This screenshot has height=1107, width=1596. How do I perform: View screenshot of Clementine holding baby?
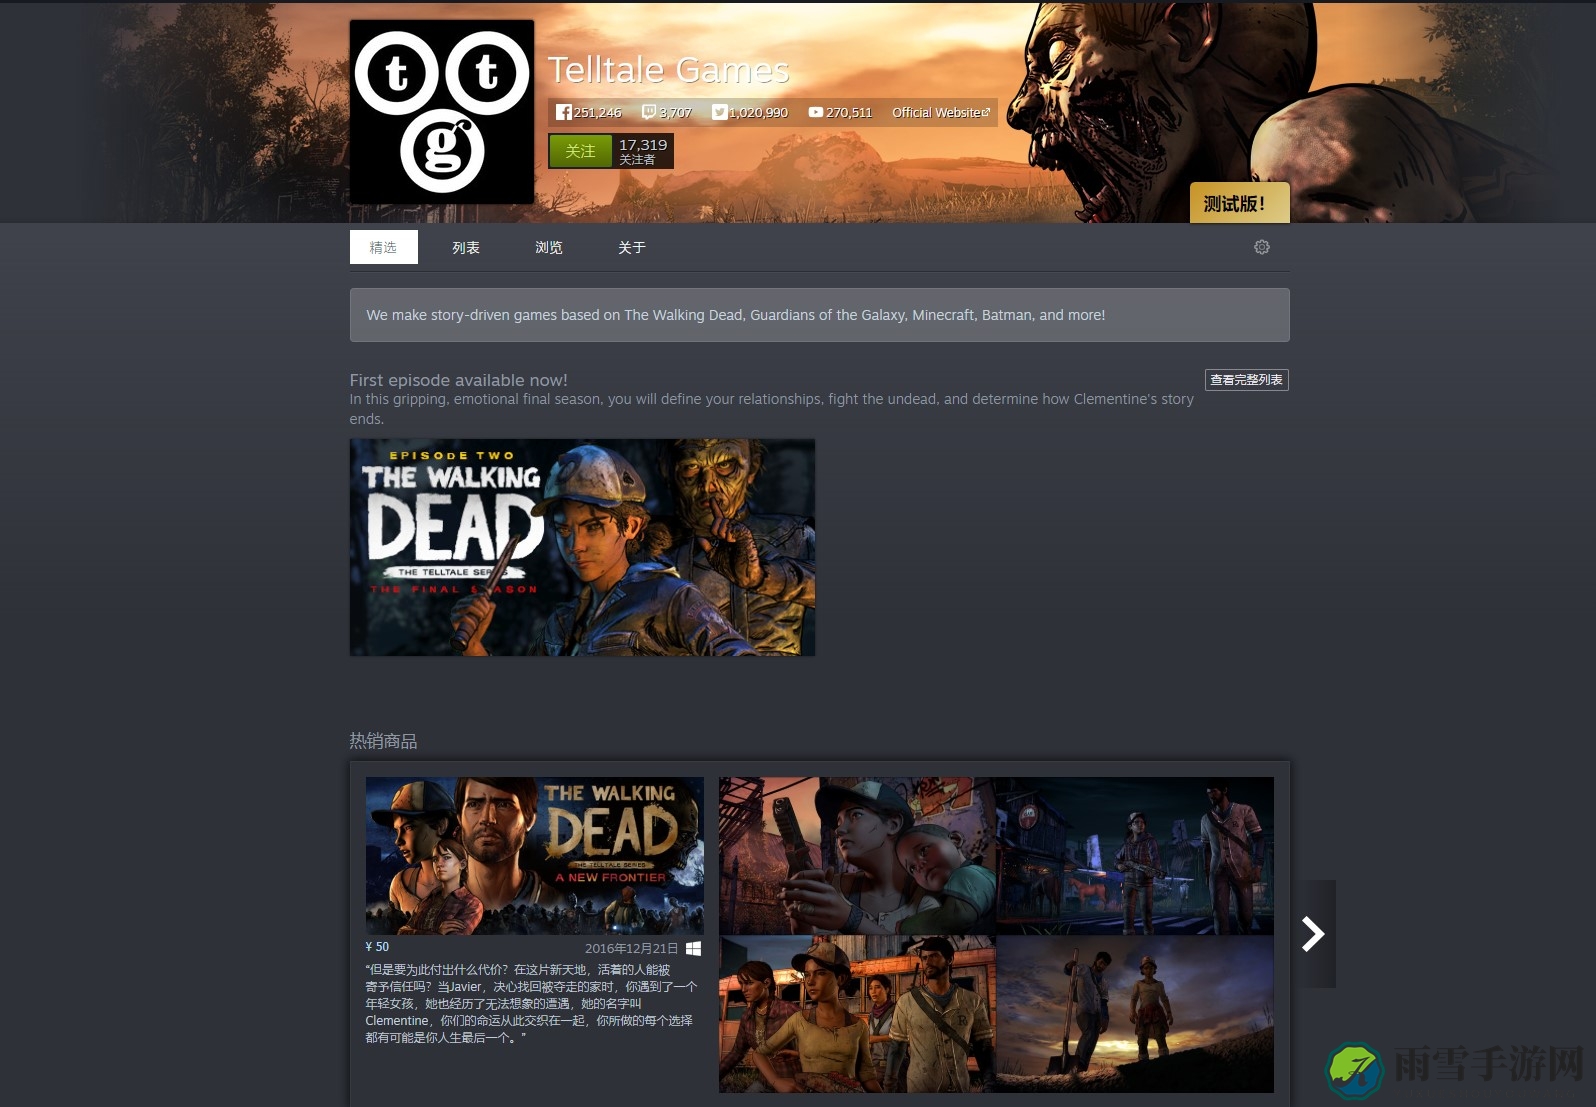point(857,855)
